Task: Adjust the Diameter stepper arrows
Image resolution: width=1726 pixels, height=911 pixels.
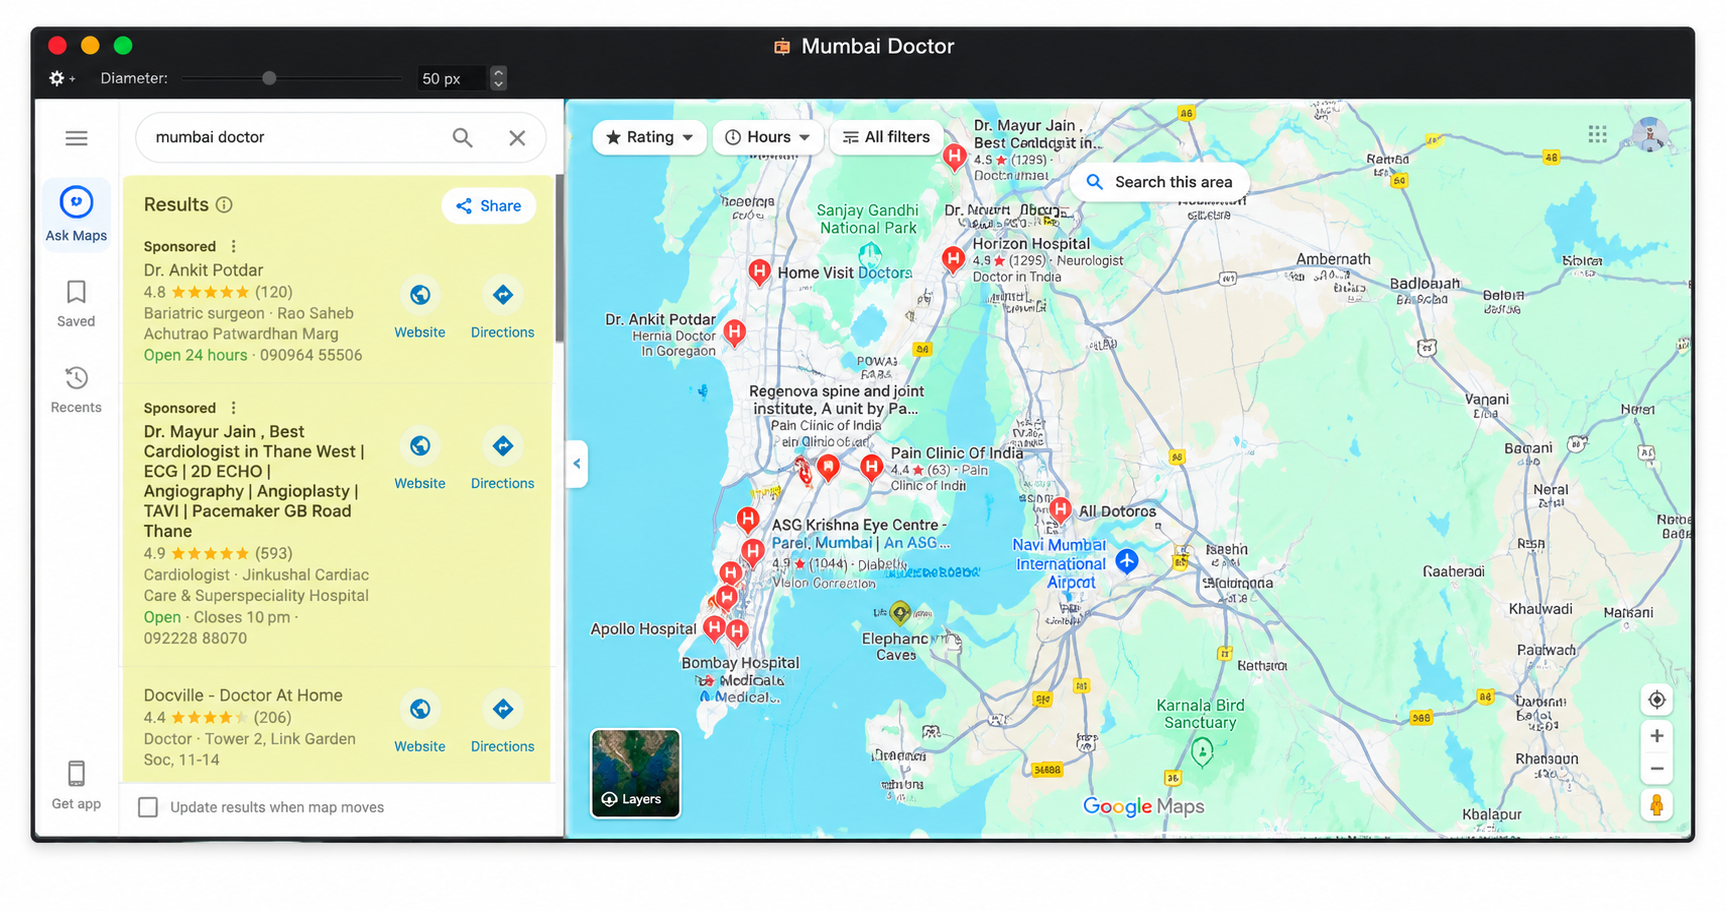Action: coord(498,78)
